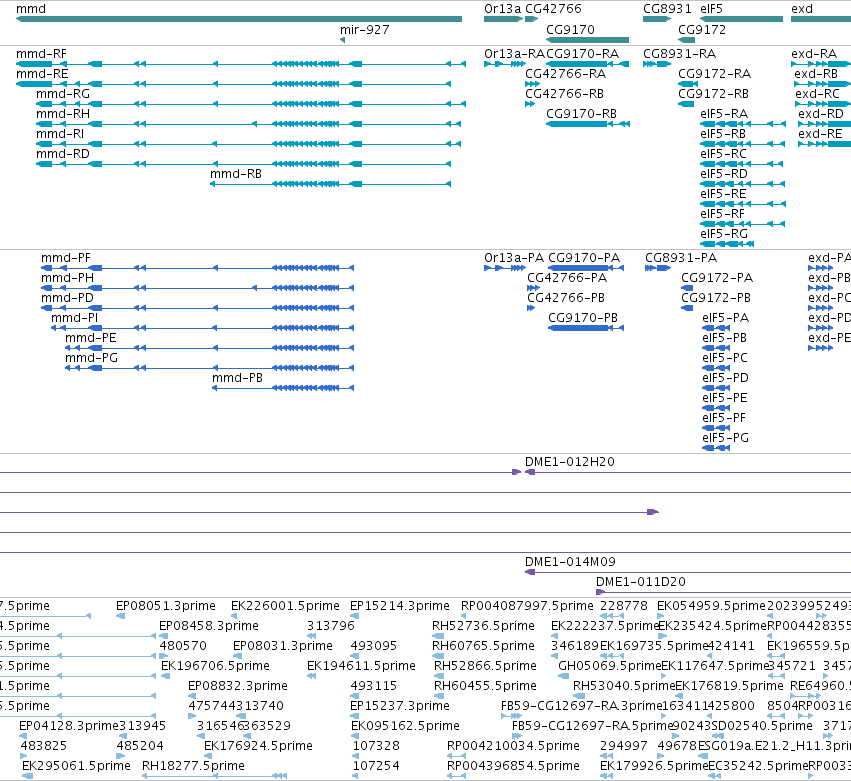Click the CG9170 gene label
The image size is (851, 781).
[570, 30]
